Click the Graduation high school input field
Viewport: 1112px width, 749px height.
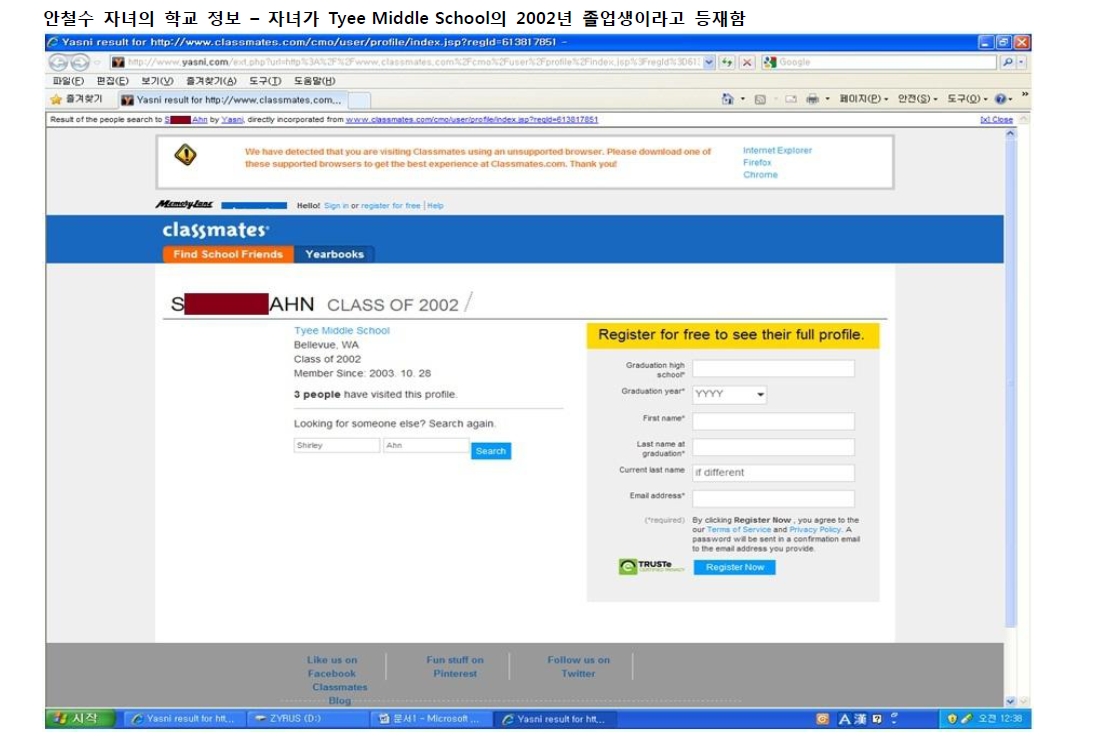coord(774,368)
